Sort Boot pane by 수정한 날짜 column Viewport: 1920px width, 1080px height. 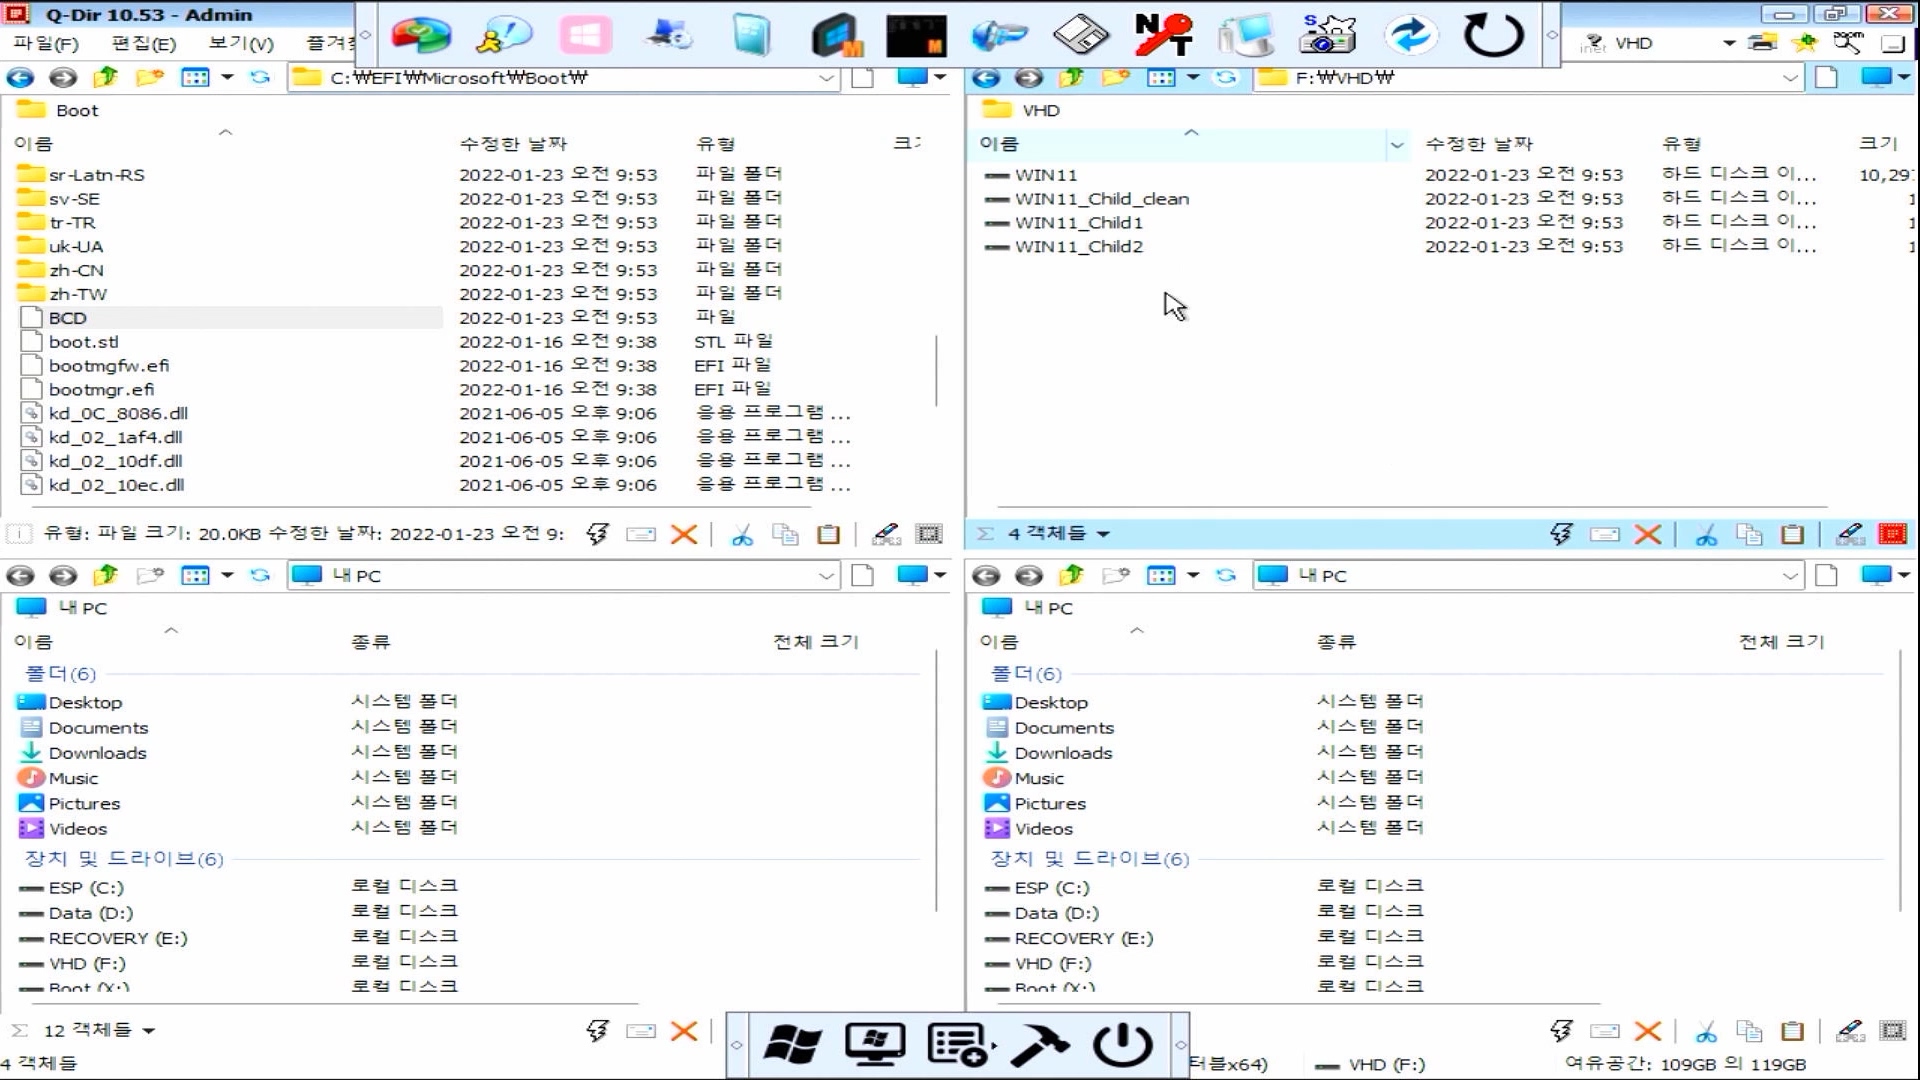[x=513, y=144]
